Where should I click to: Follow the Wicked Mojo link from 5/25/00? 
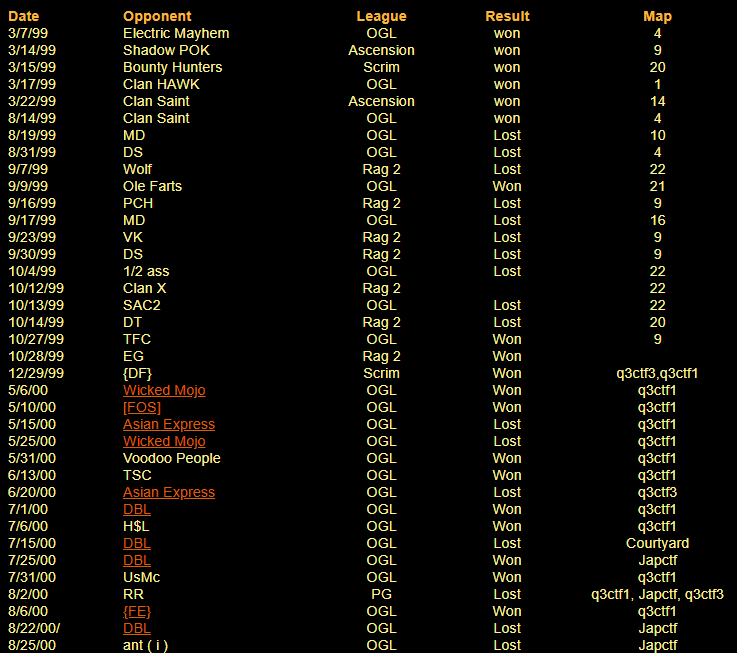[164, 441]
